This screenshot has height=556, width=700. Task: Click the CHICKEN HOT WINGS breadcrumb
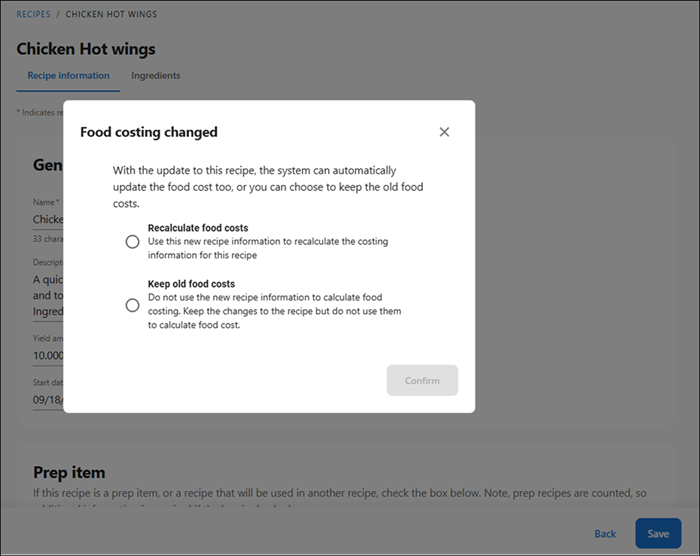(111, 15)
